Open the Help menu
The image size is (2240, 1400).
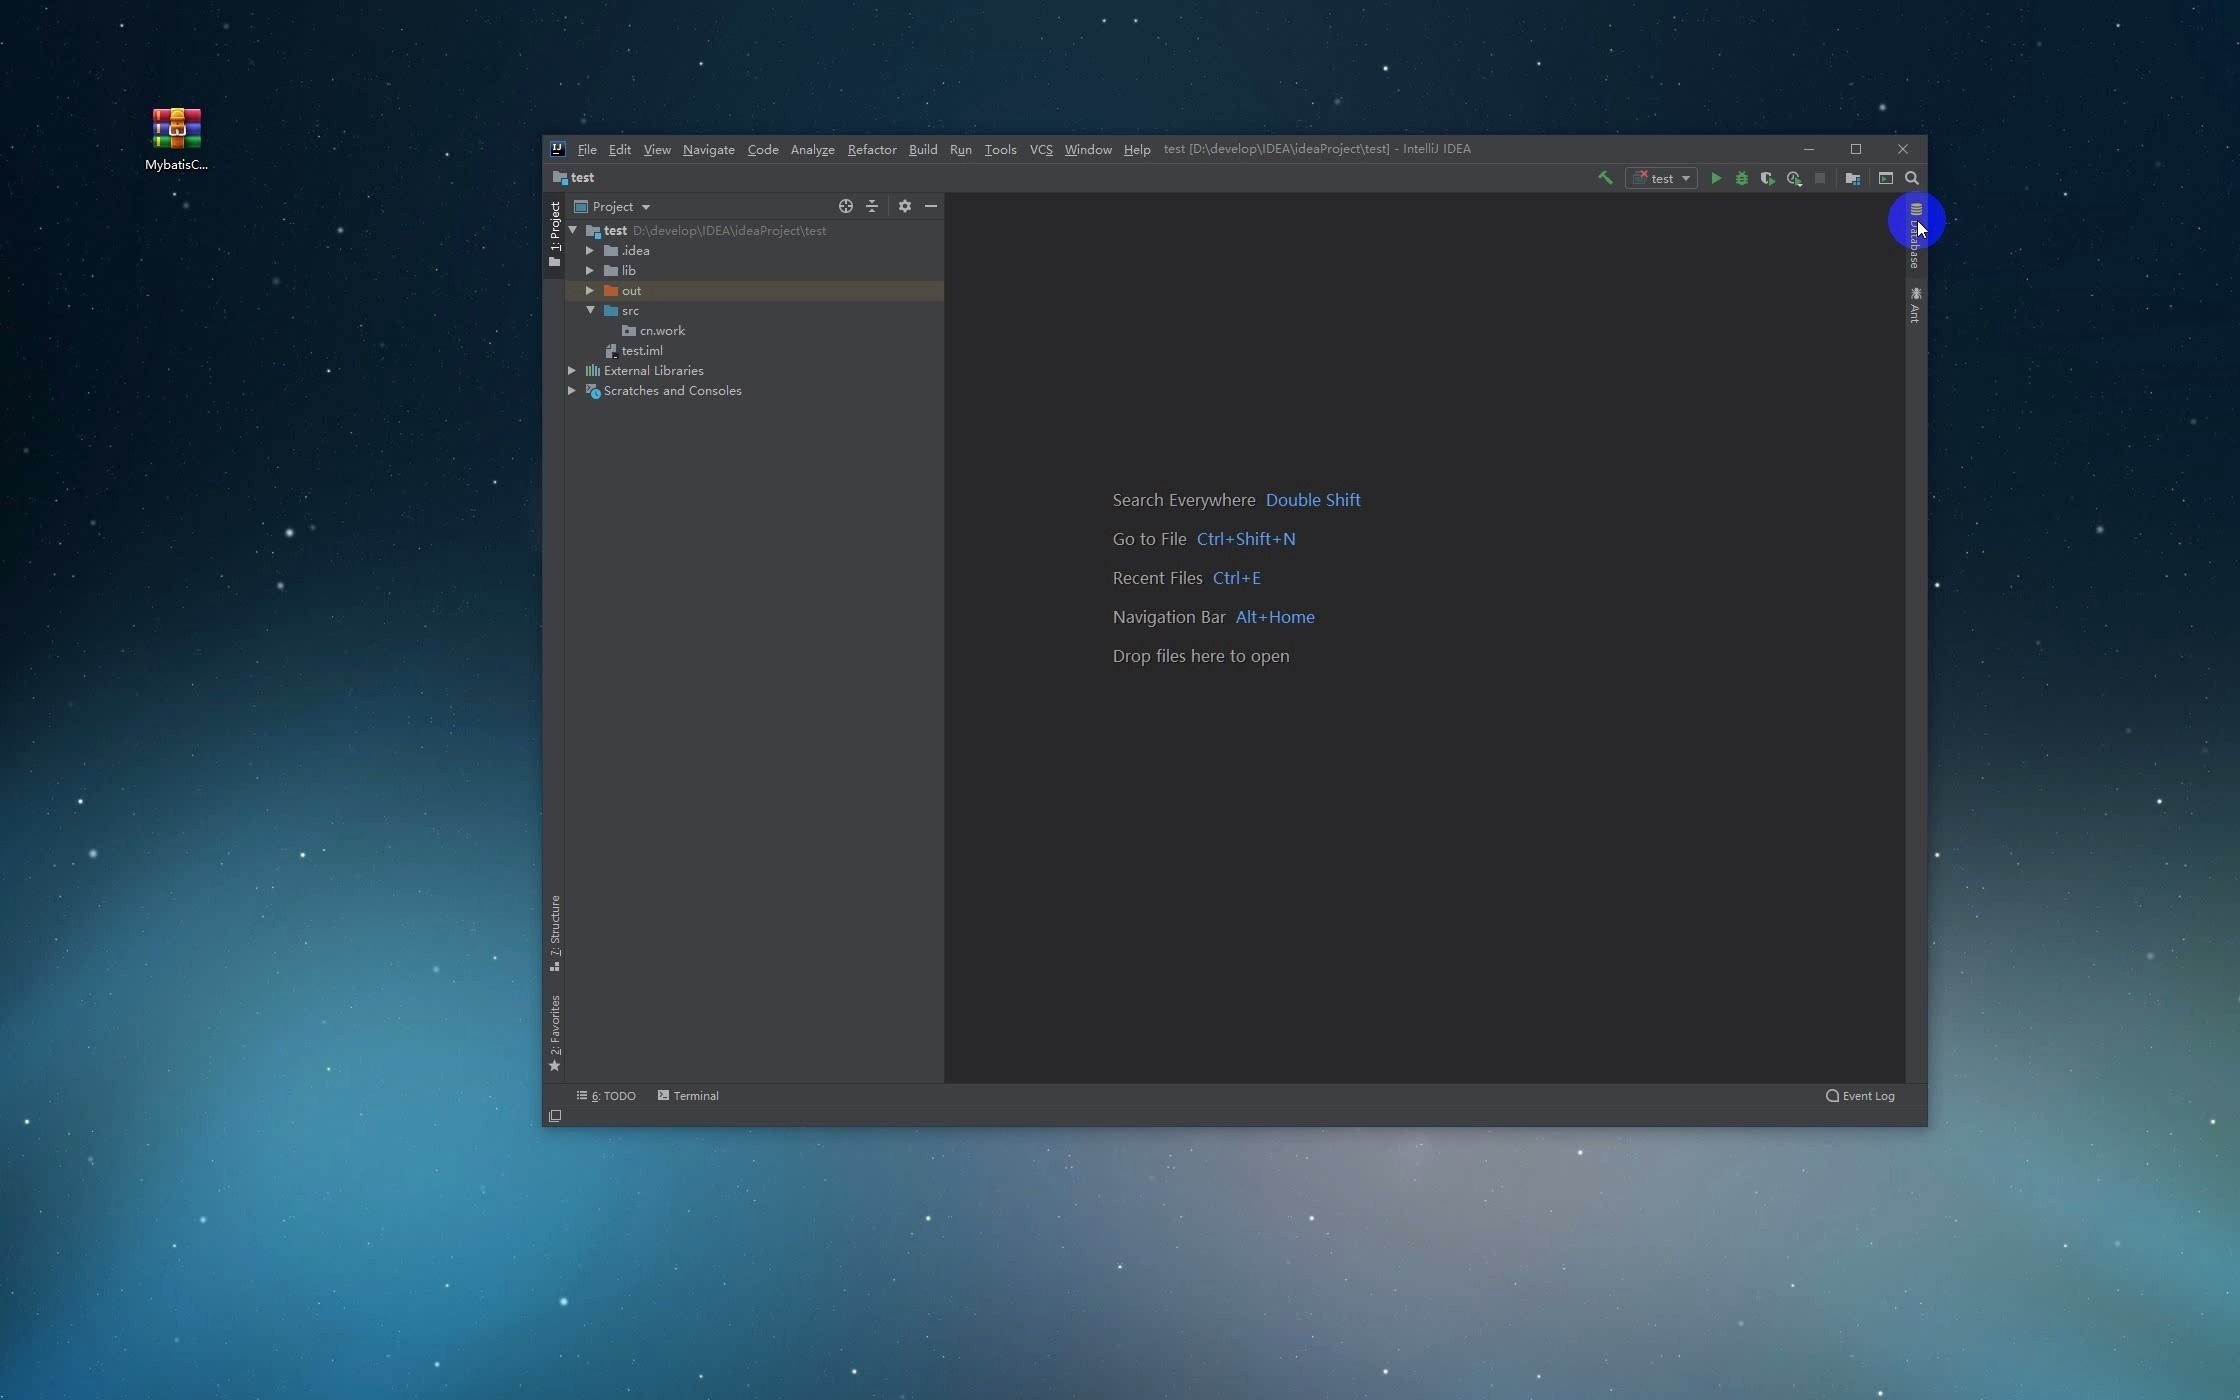tap(1137, 149)
